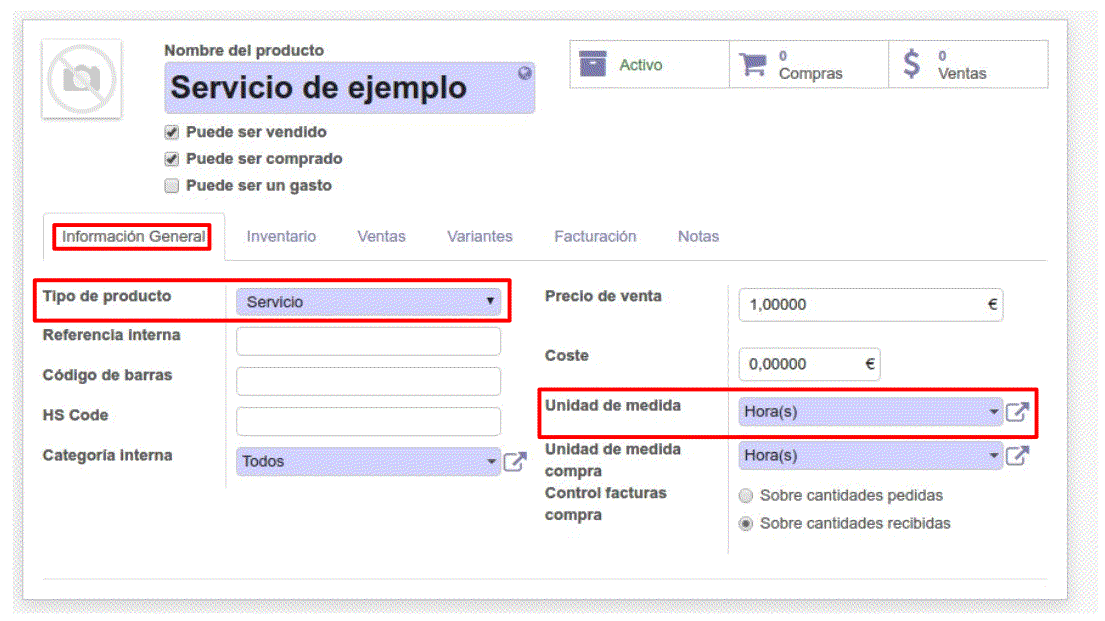Select Sobre cantidades pedidas radio option
Viewport: 1105px width, 621px height.
(745, 495)
